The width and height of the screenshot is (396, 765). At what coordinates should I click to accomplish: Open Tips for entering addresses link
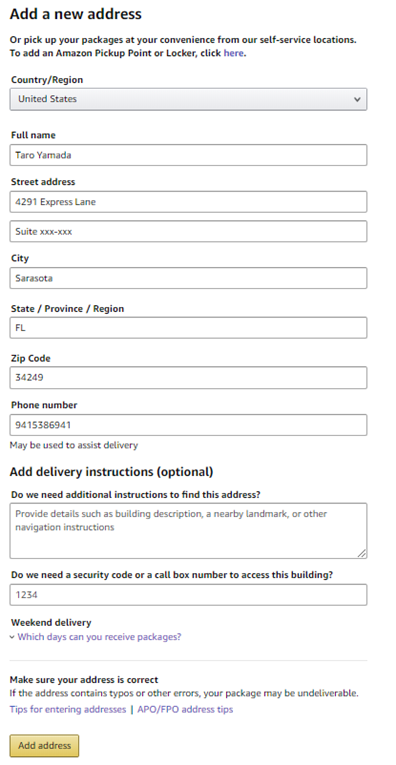[68, 709]
